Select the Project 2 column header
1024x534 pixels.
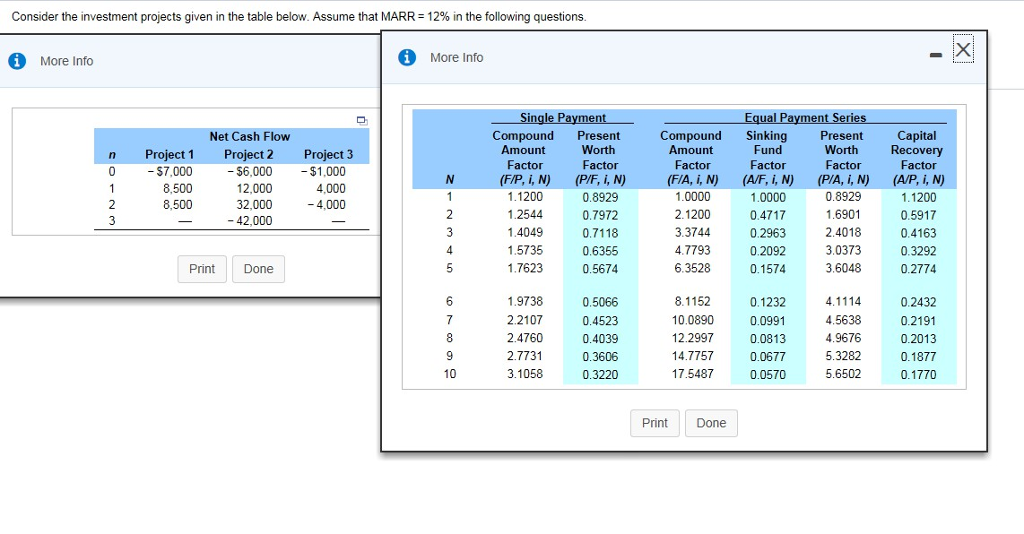[248, 154]
